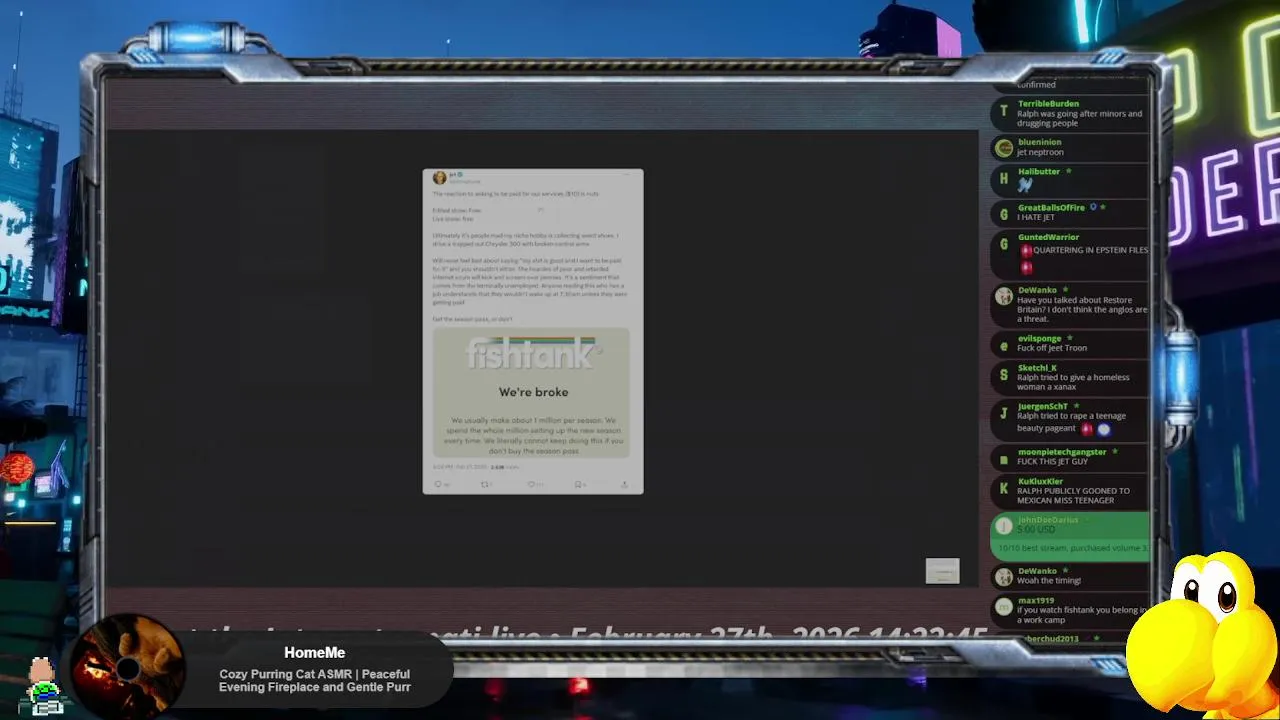Click the tweet author's profile avatar
The height and width of the screenshot is (720, 1280).
point(439,177)
